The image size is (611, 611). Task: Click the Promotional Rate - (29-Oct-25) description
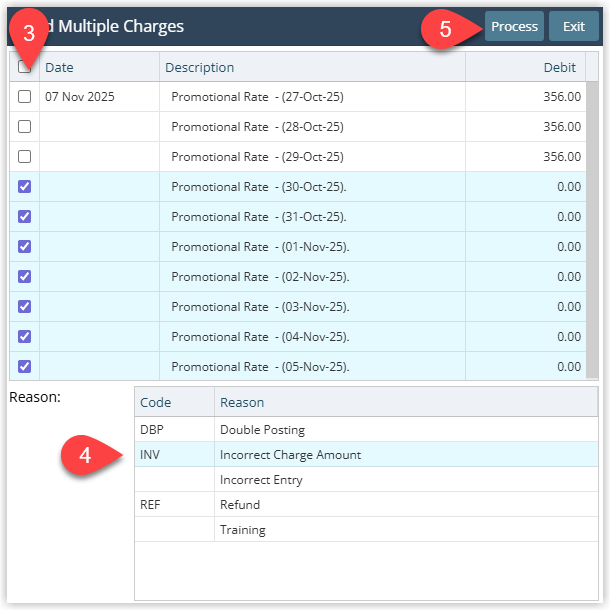(x=258, y=156)
